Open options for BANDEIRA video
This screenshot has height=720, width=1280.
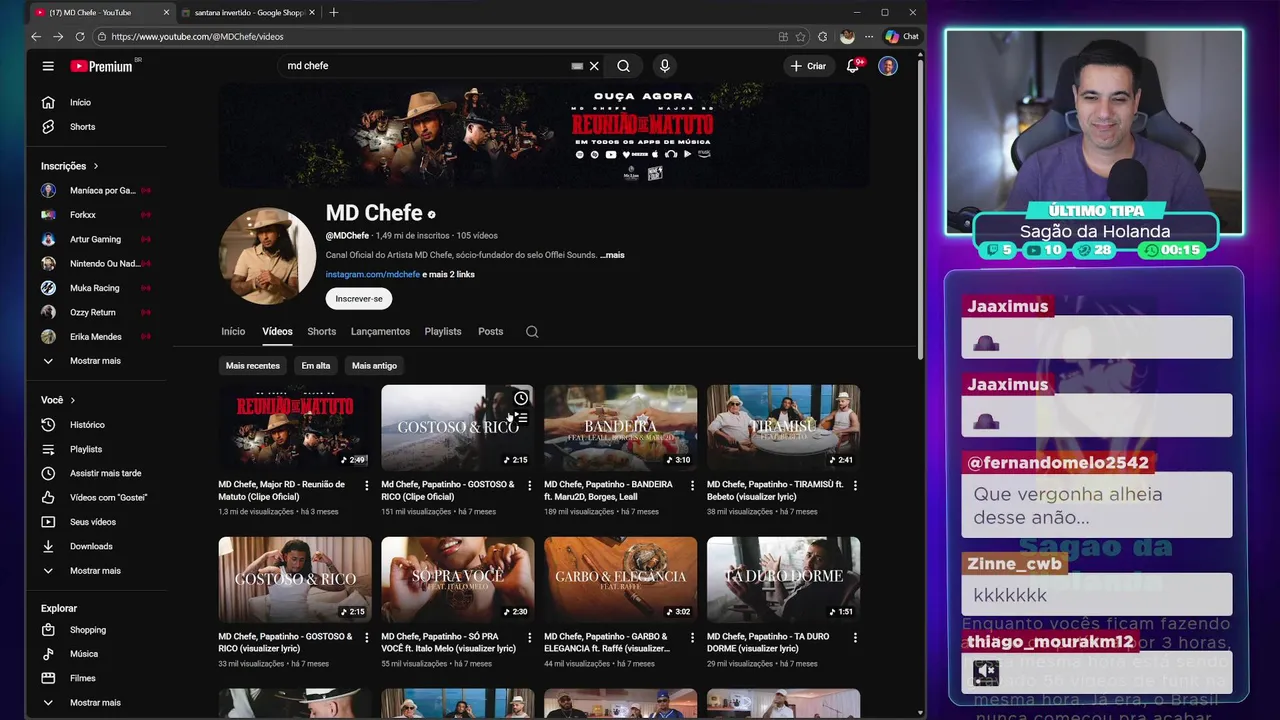(692, 486)
